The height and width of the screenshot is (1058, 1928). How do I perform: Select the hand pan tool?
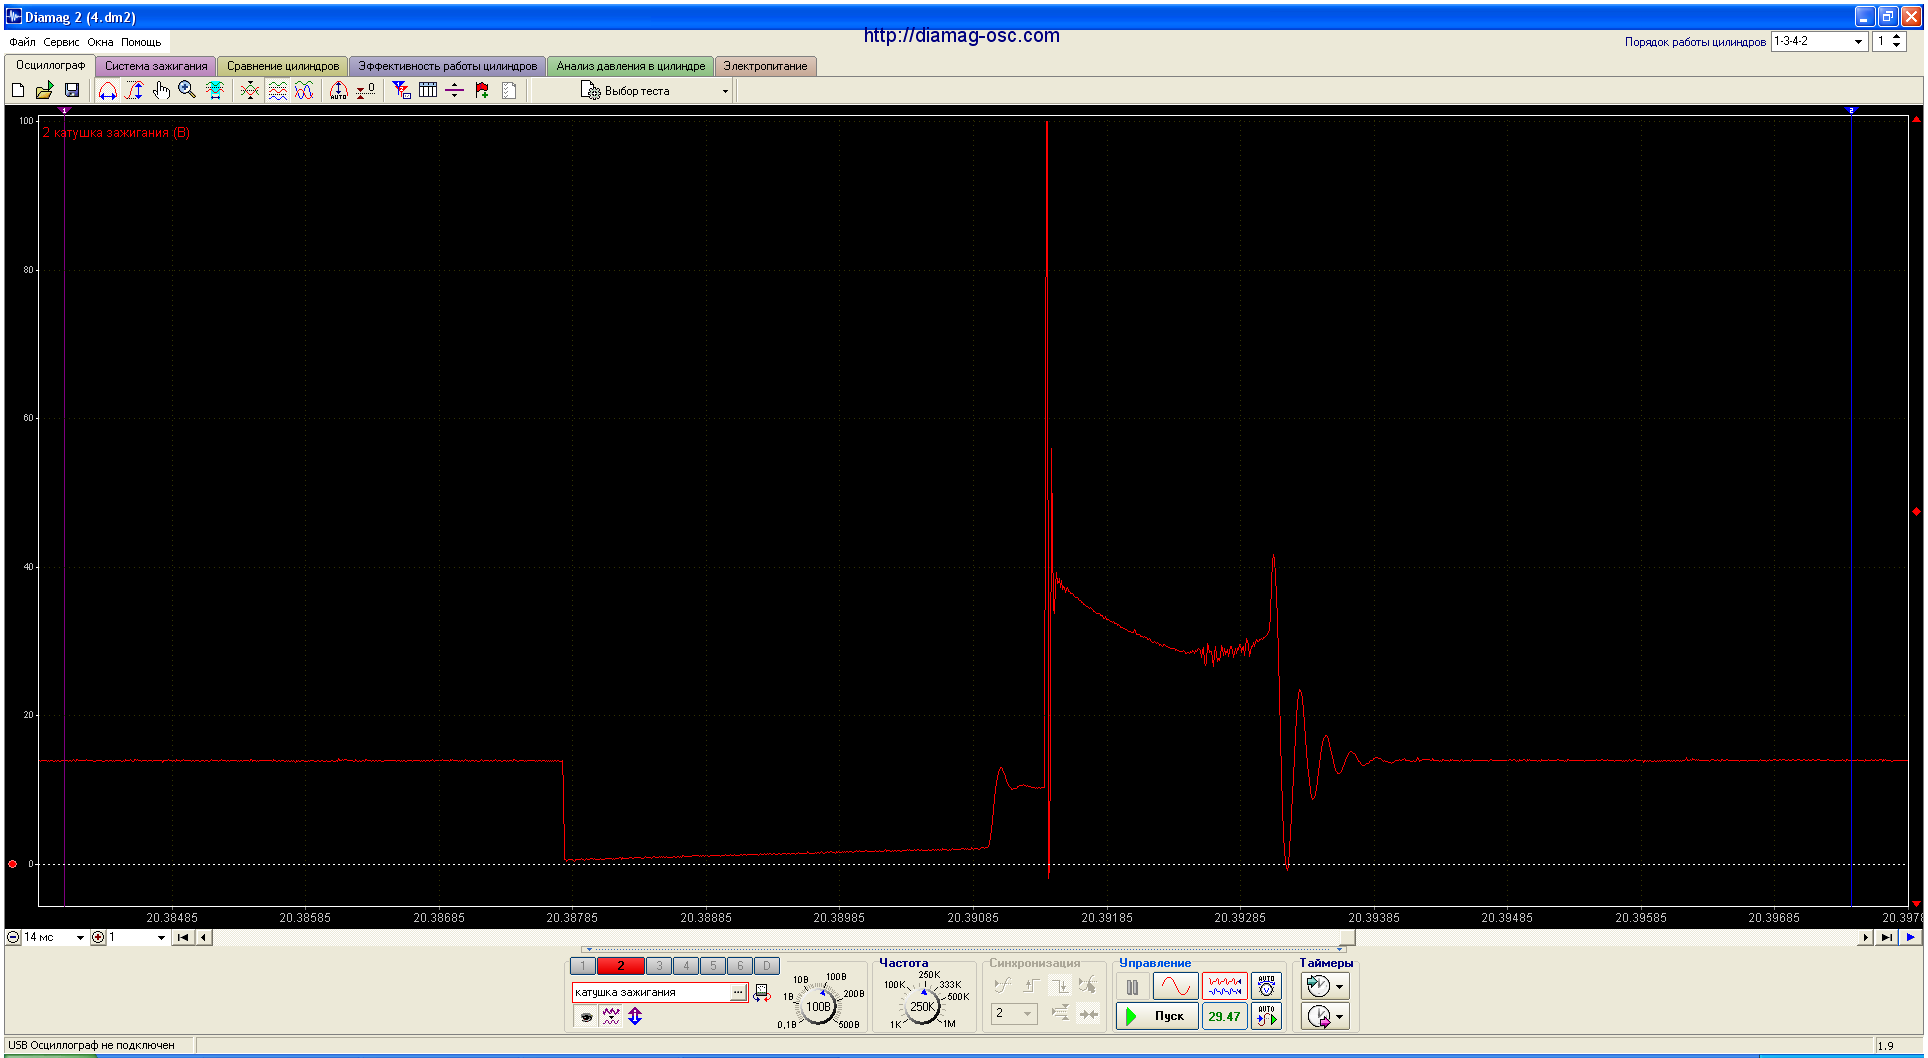tap(161, 90)
